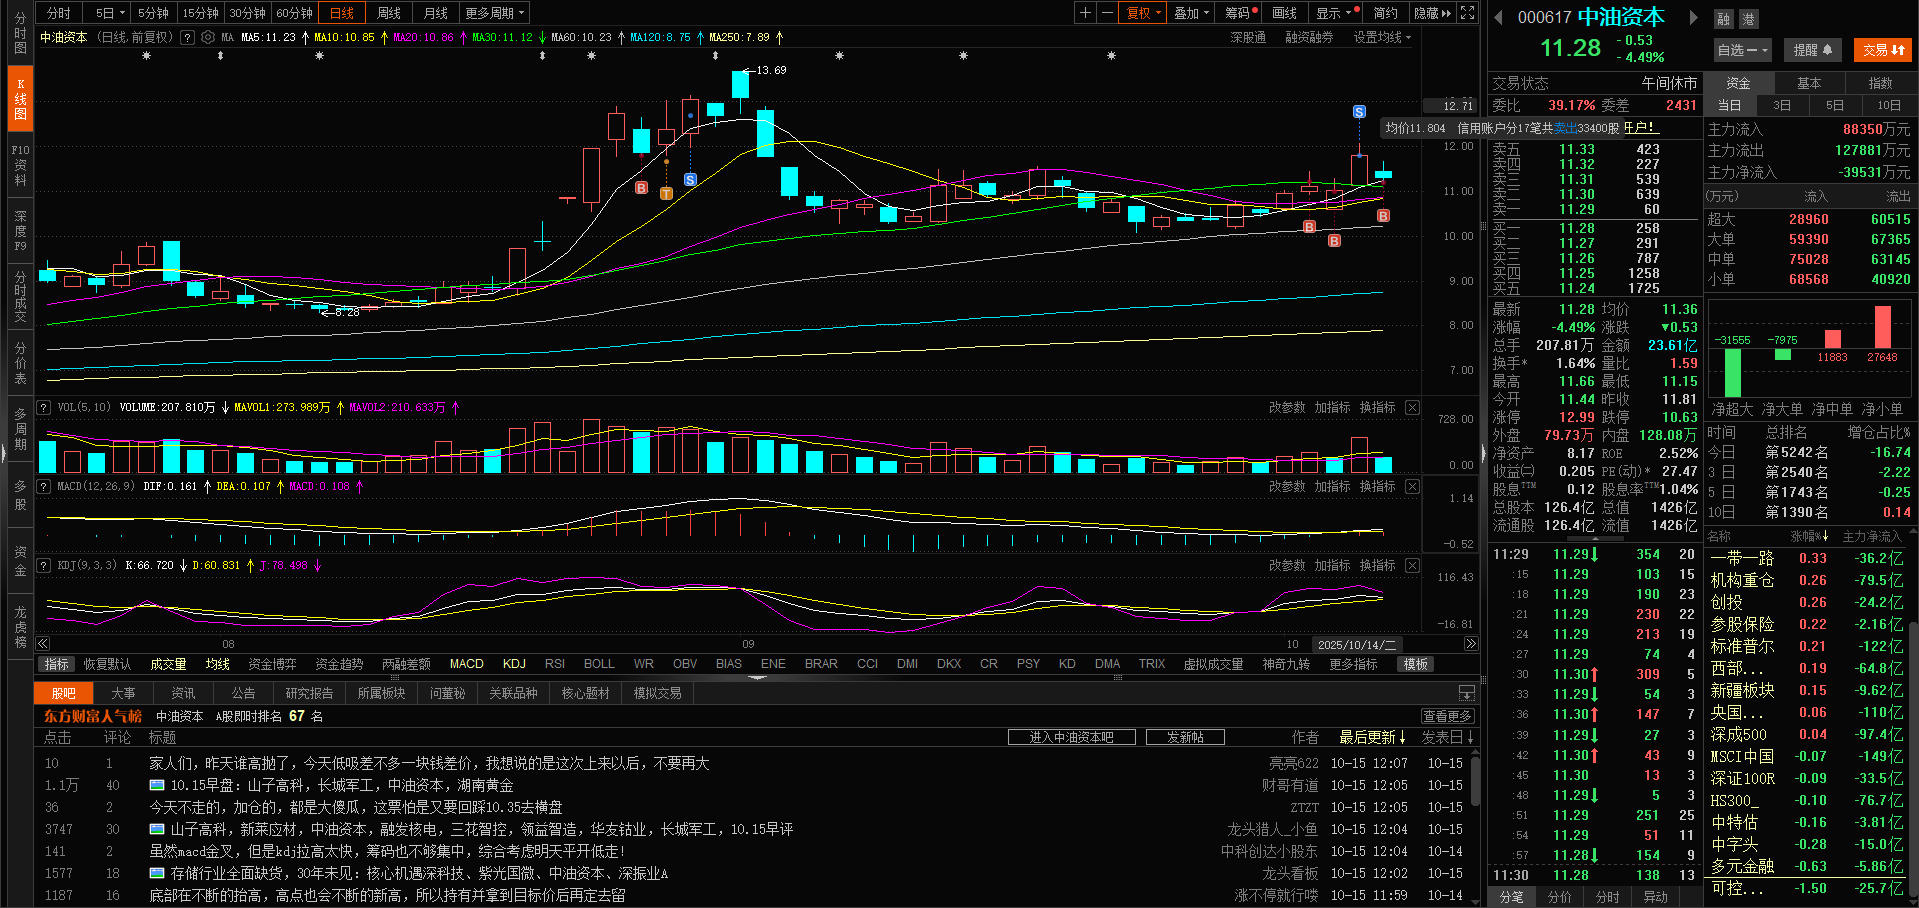Toggle the KDJ indicator

pyautogui.click(x=514, y=664)
